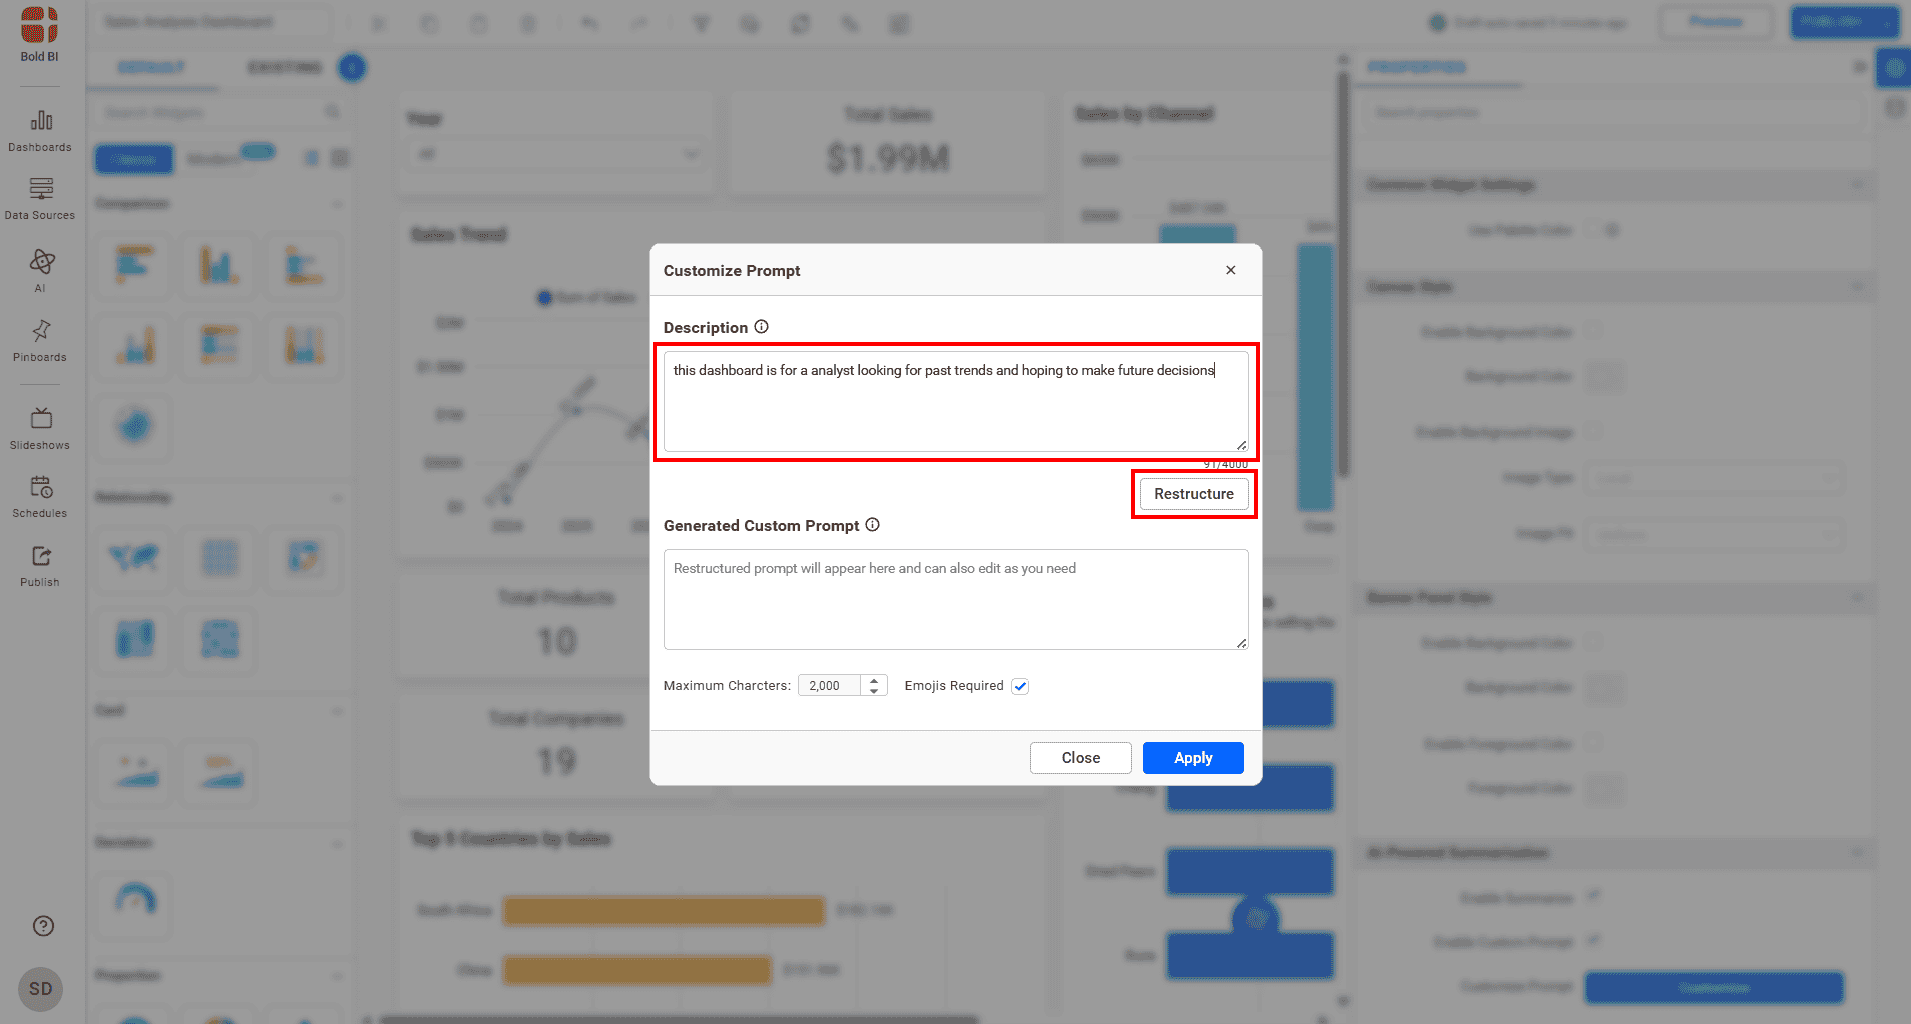1911x1024 pixels.
Task: Collapse the AI-Powered Summarization section
Action: tap(1857, 852)
